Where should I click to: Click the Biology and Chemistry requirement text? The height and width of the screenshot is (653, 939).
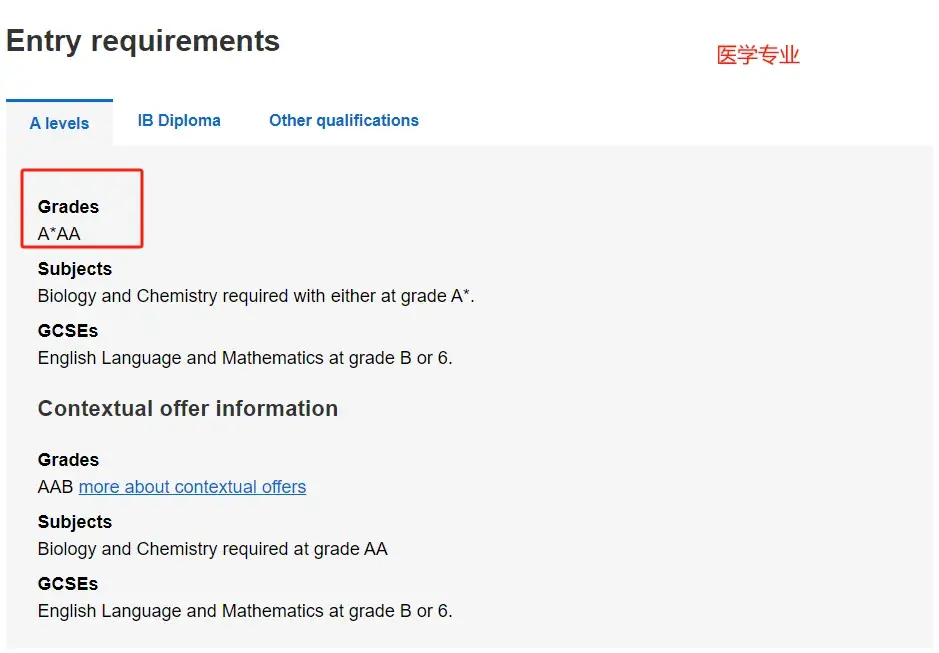pyautogui.click(x=244, y=296)
